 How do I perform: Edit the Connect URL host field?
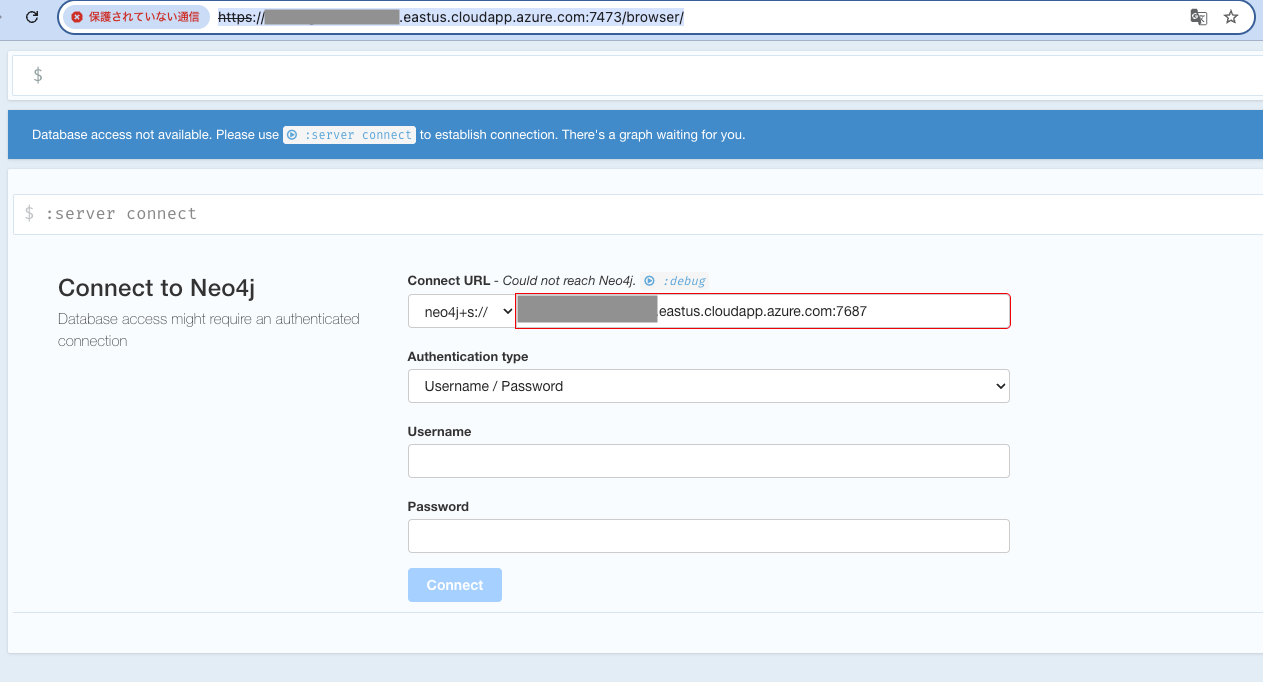click(763, 311)
